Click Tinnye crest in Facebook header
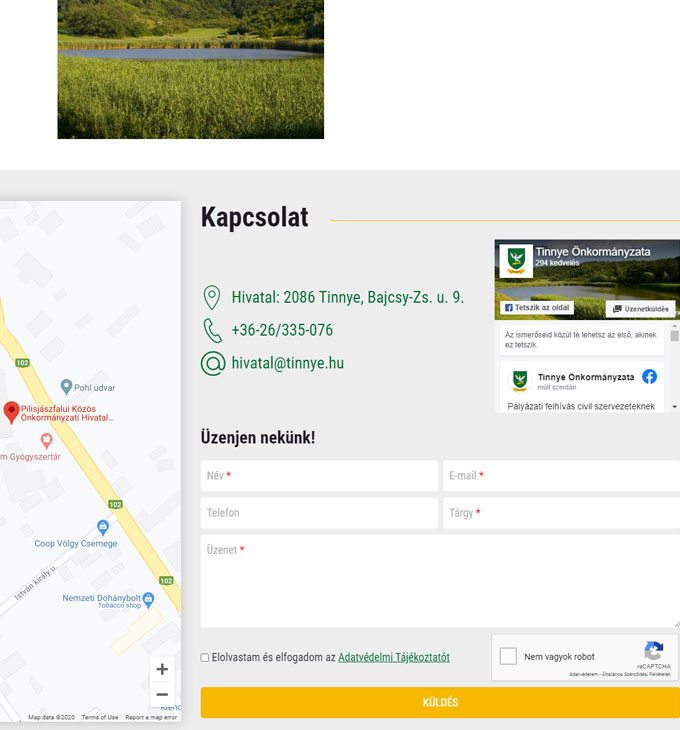680x730 pixels. point(516,261)
